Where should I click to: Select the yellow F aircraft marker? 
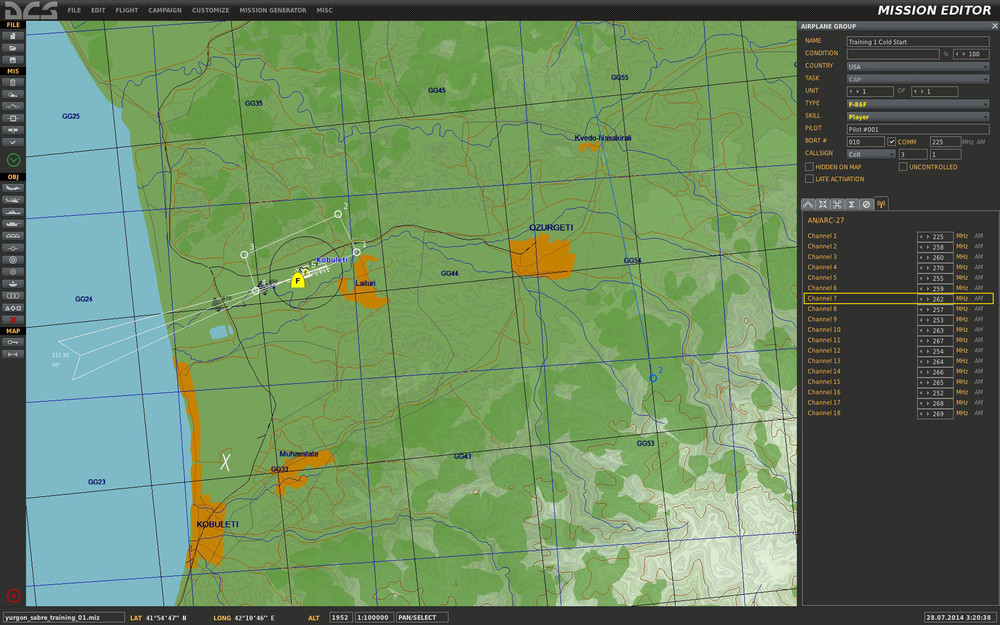[x=297, y=281]
